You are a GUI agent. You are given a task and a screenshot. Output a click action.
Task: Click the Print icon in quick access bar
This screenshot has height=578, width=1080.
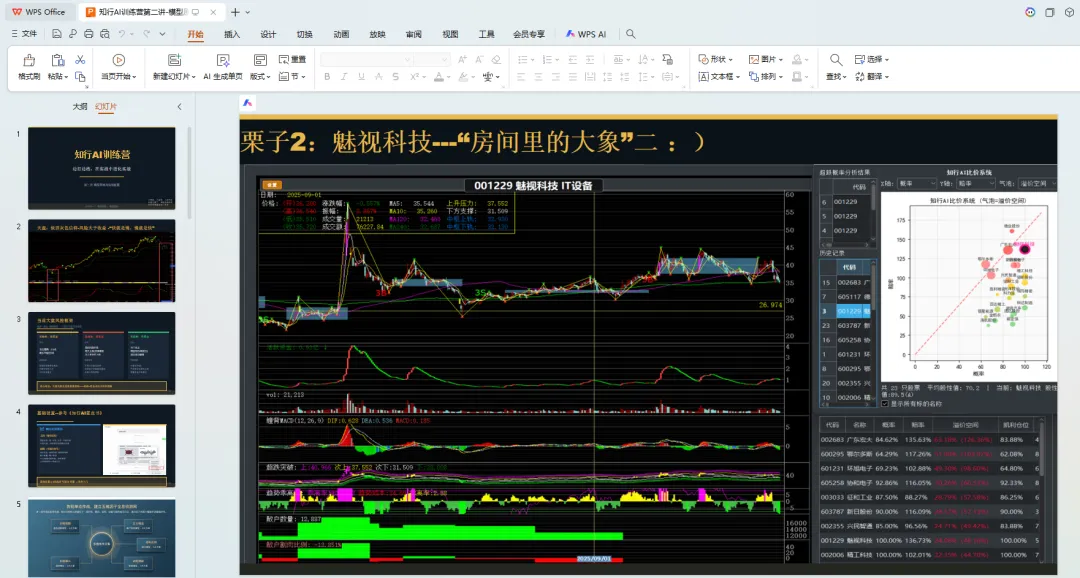[x=88, y=34]
